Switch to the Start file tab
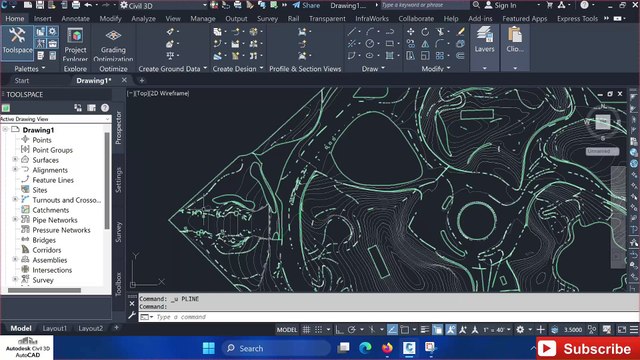This screenshot has height=360, width=640. [22, 80]
